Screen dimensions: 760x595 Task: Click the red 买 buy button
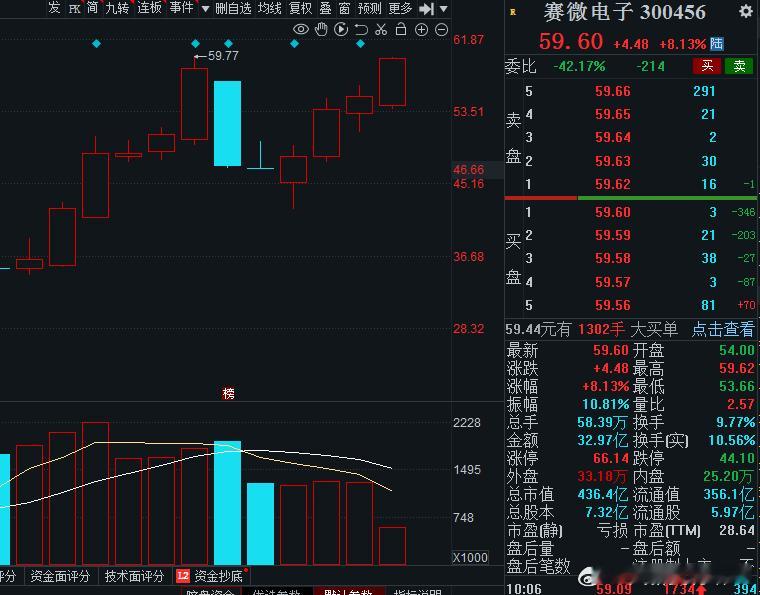[707, 66]
